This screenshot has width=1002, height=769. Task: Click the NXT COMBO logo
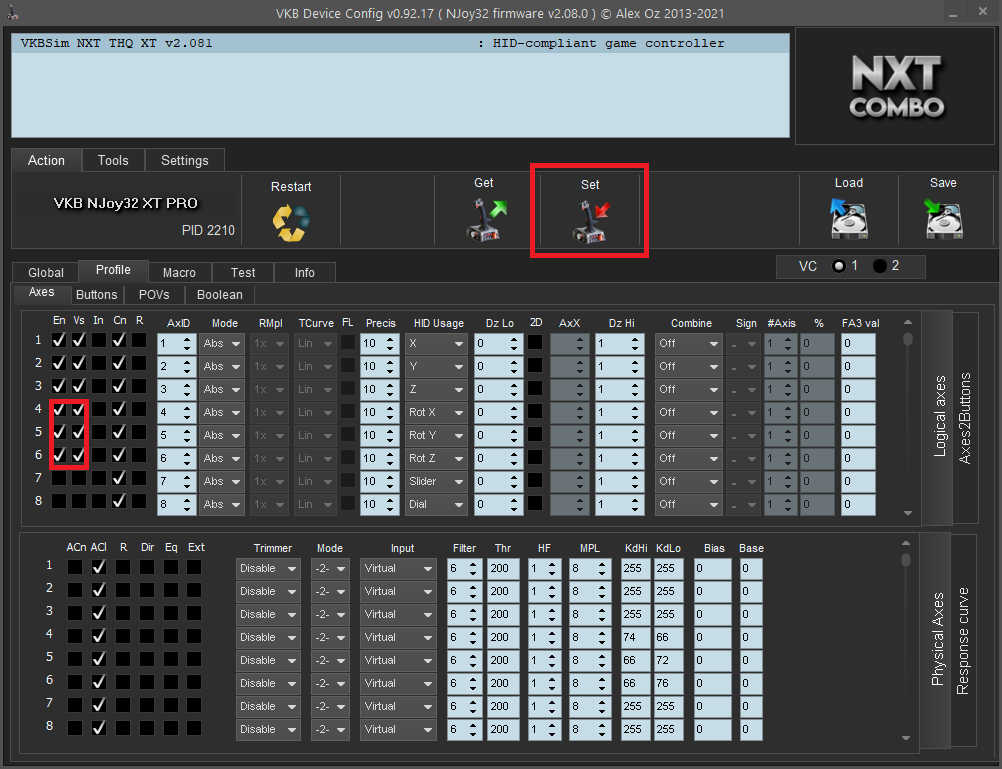(897, 86)
